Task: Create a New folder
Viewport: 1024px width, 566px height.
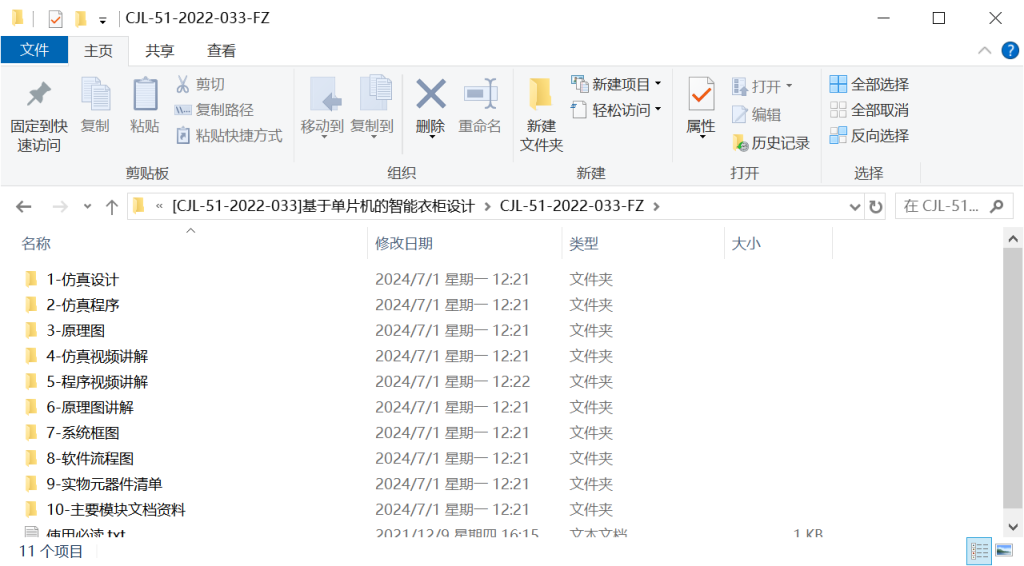Action: coord(541,116)
